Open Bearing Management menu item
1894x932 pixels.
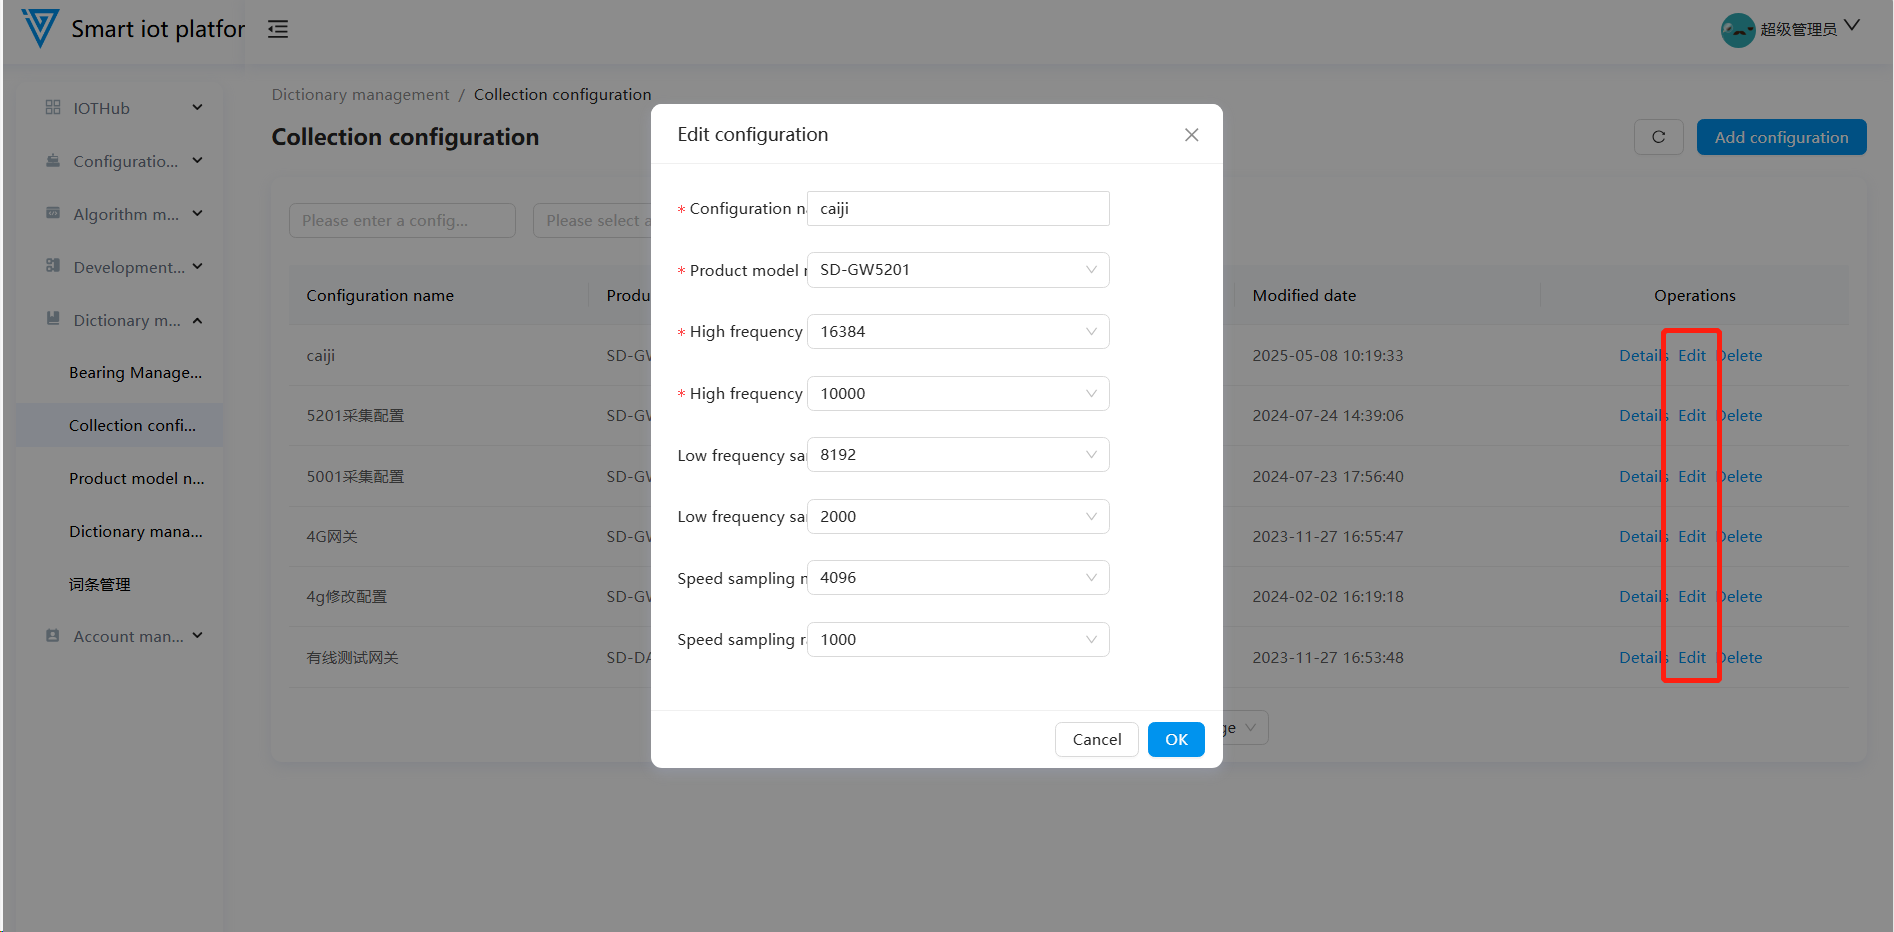click(x=135, y=373)
